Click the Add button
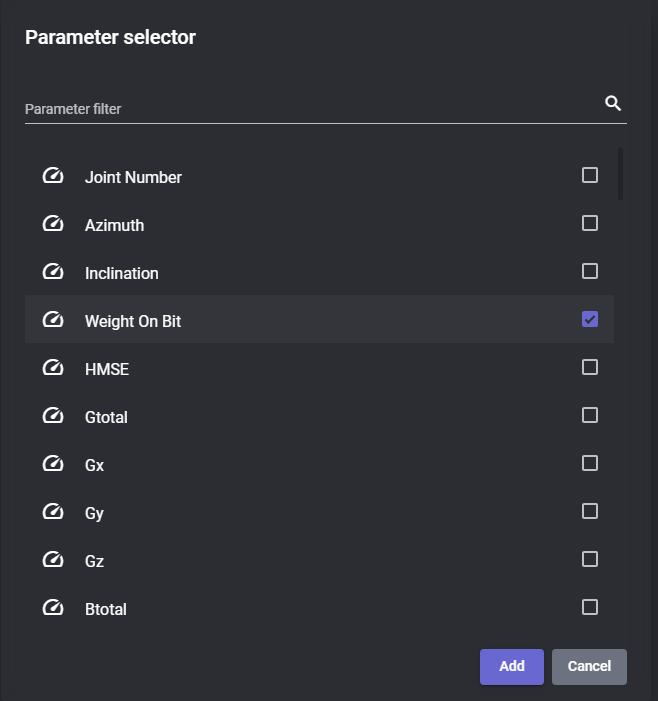 click(x=512, y=667)
